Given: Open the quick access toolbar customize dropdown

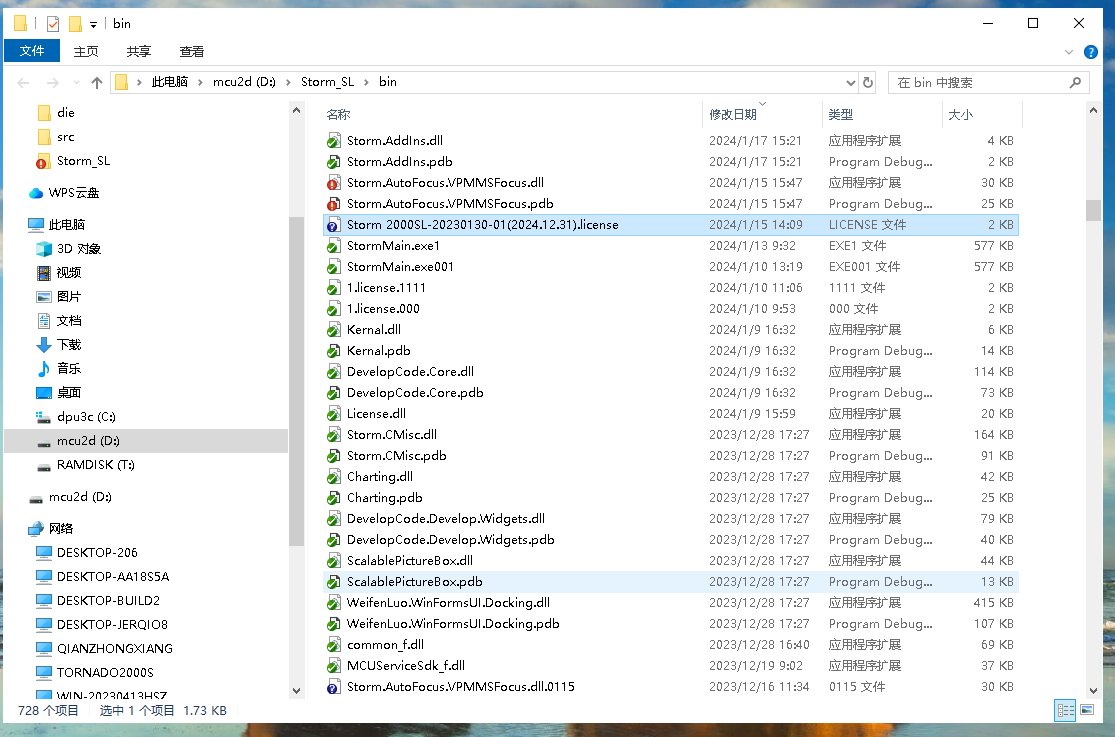Looking at the screenshot, I should coord(93,24).
